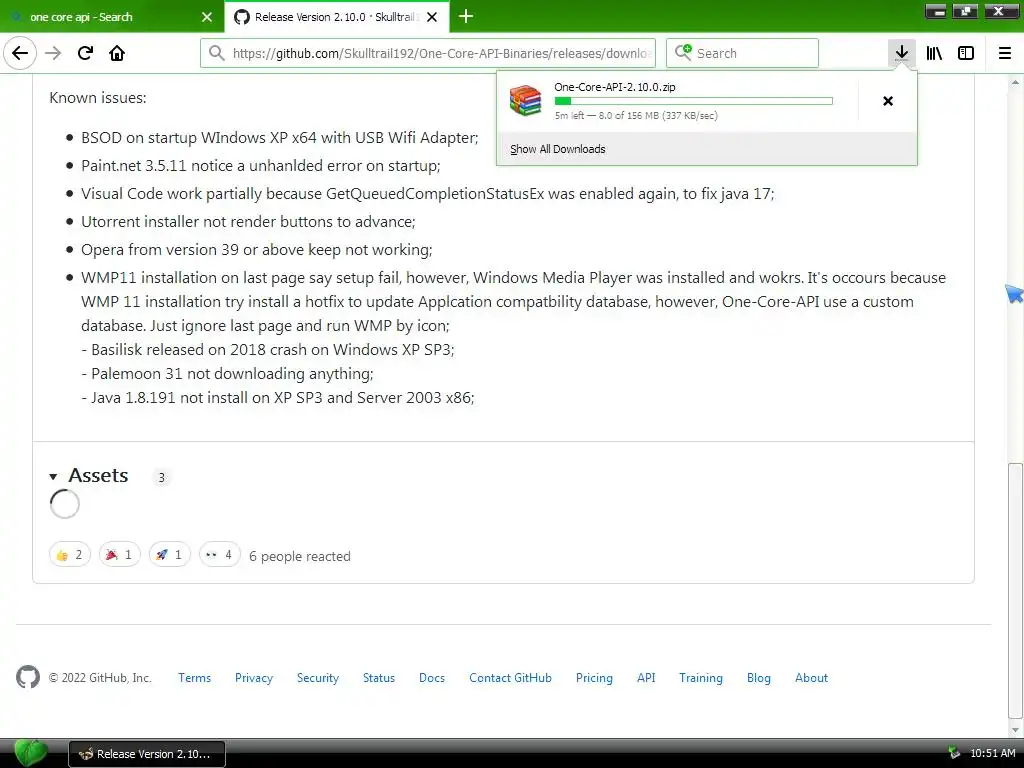
Task: Collapse the Assets section
Action: 54,477
